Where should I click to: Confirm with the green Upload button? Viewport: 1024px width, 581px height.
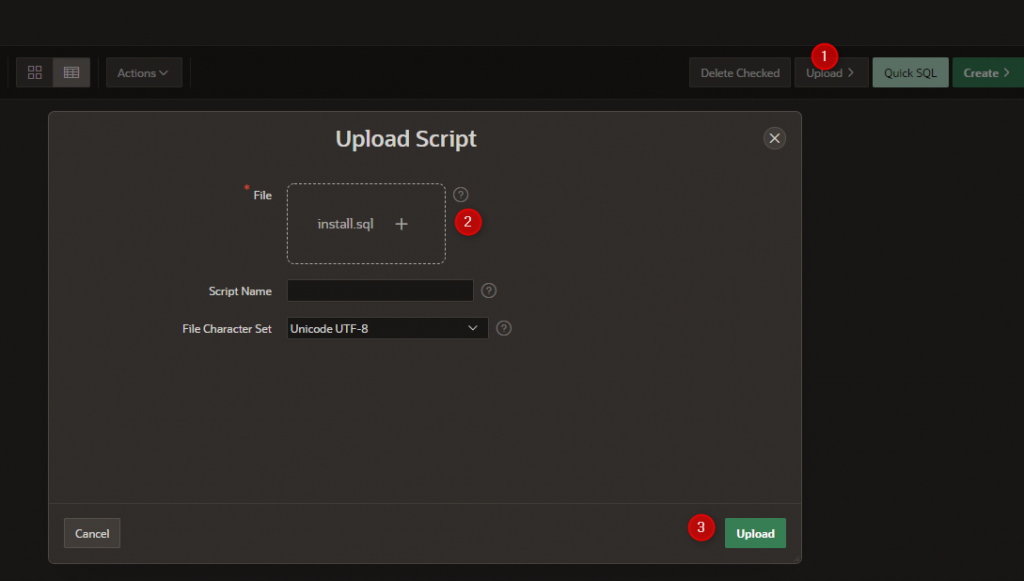(x=755, y=533)
